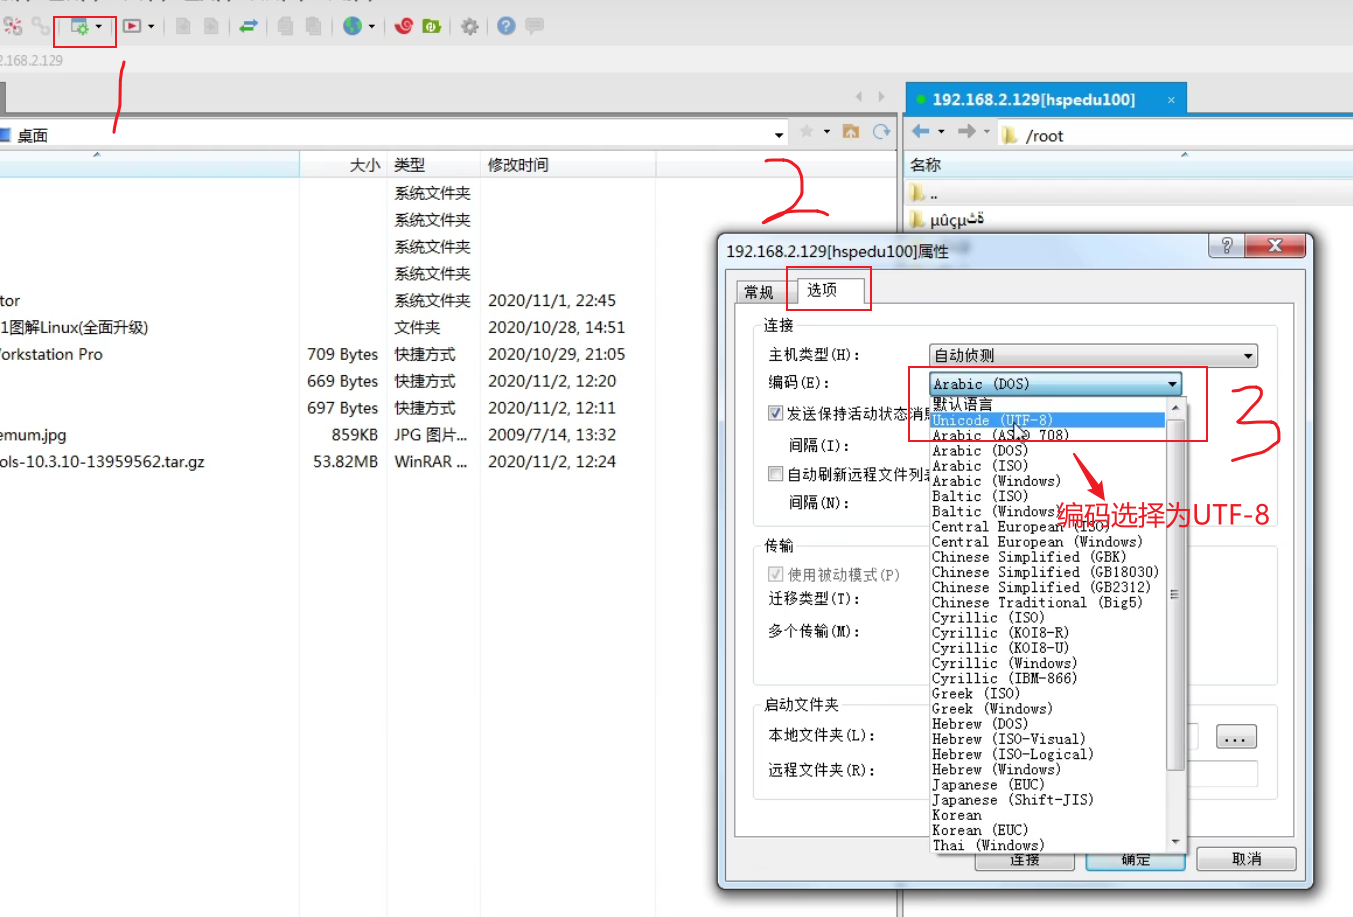
Task: Click the blue-green transfer arrows icon
Action: 248,27
